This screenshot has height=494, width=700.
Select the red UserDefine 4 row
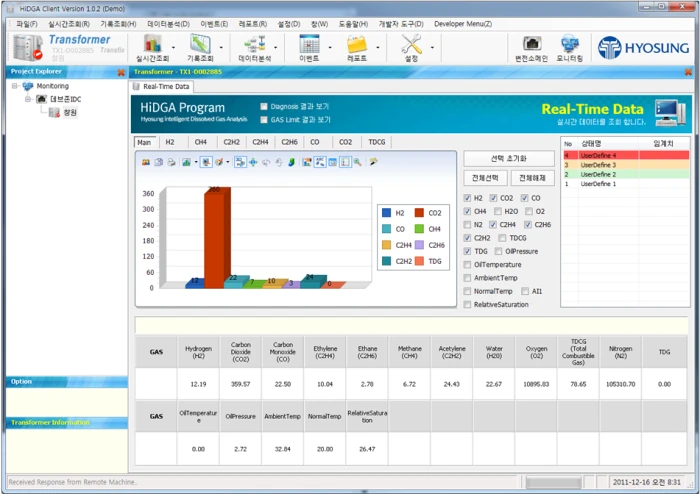click(x=625, y=155)
